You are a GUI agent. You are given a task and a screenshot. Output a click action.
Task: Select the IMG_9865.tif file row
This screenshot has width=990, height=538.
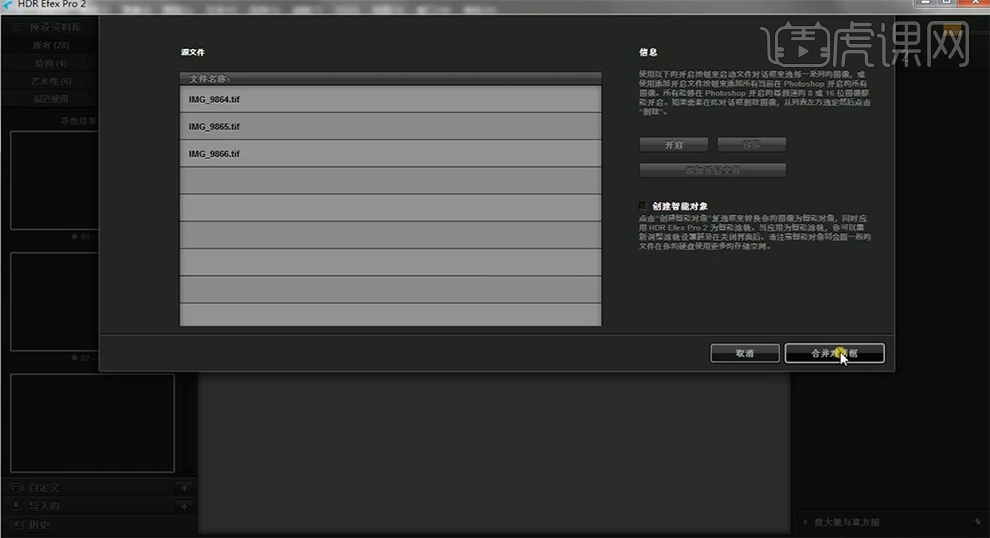coord(390,126)
